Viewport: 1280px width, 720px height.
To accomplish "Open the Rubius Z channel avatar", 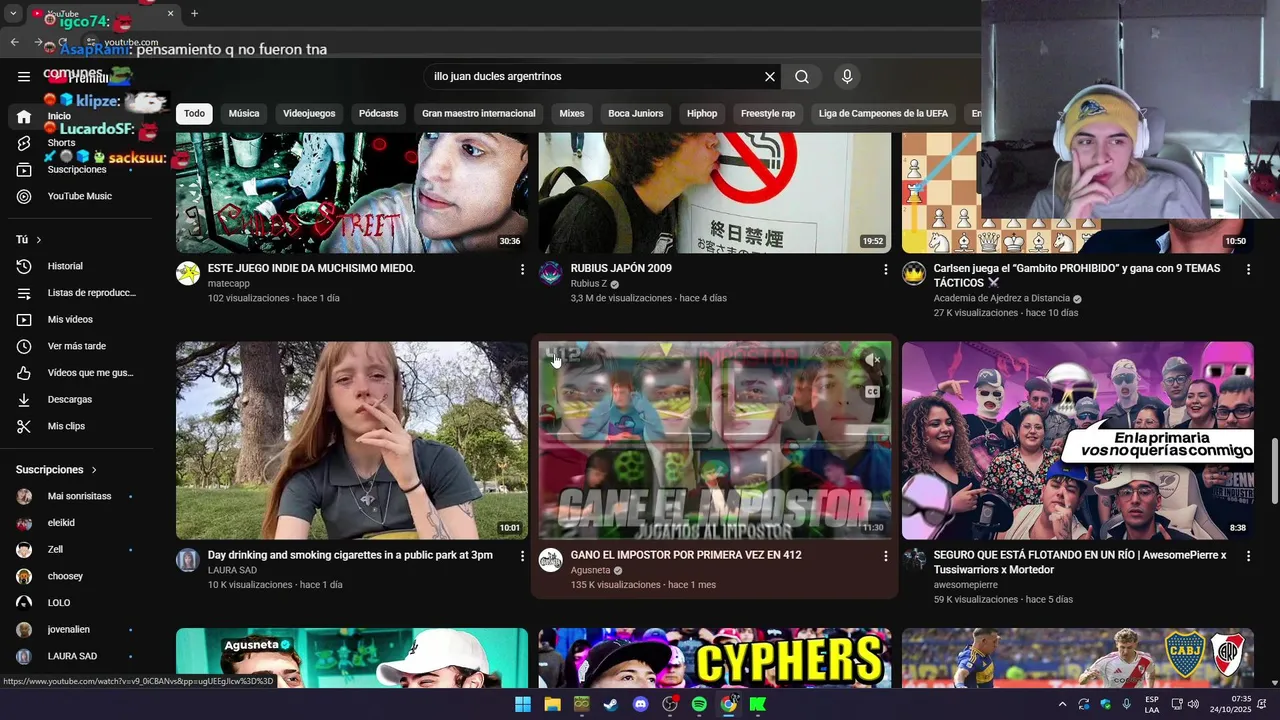I will pos(551,274).
